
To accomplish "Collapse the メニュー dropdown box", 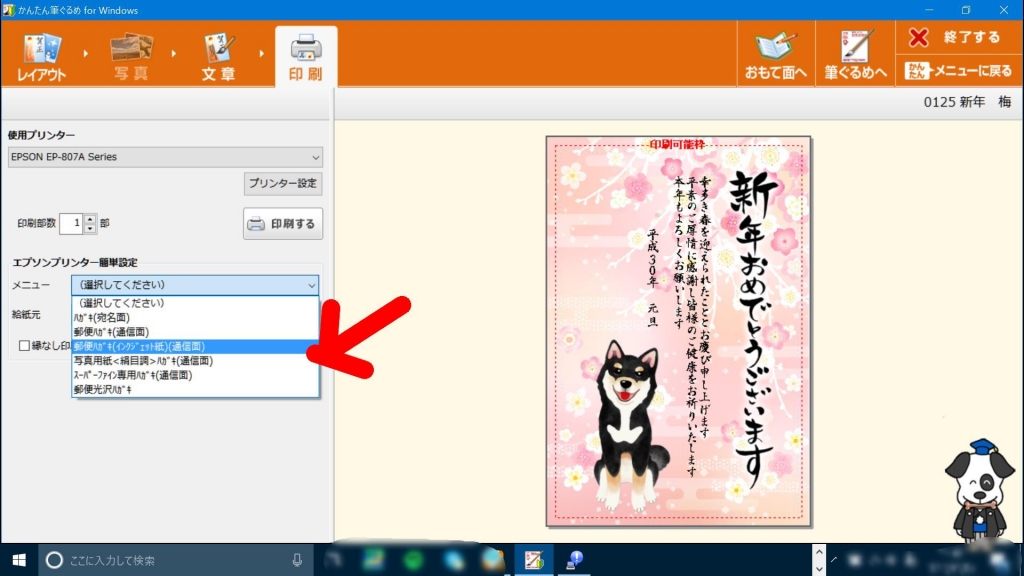I will pyautogui.click(x=195, y=285).
